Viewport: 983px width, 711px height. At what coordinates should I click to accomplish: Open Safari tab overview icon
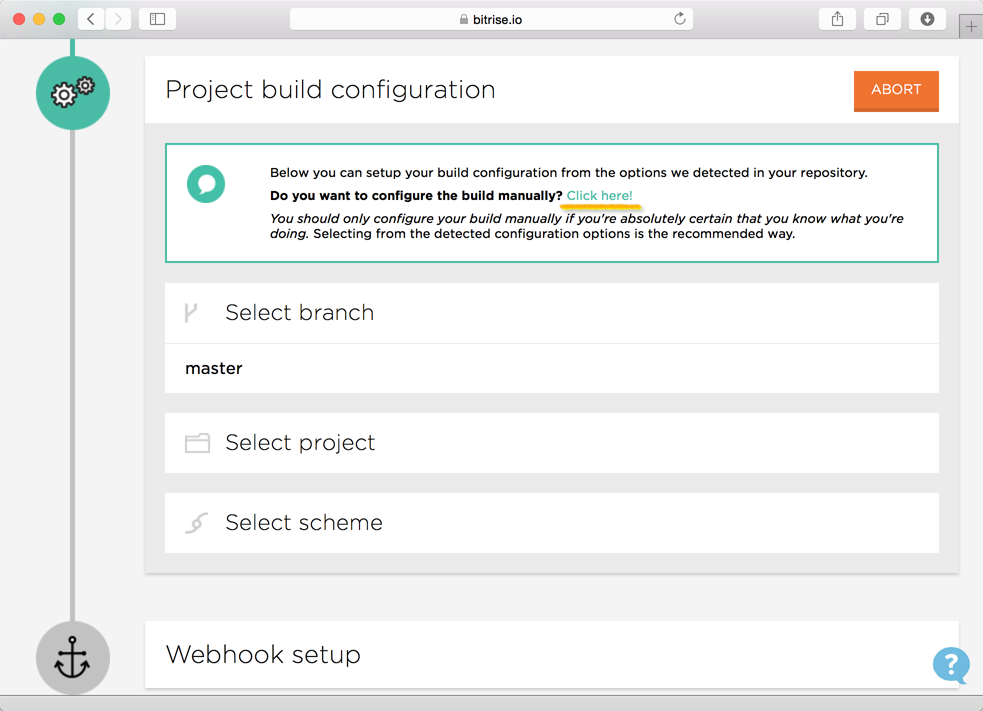pos(881,17)
